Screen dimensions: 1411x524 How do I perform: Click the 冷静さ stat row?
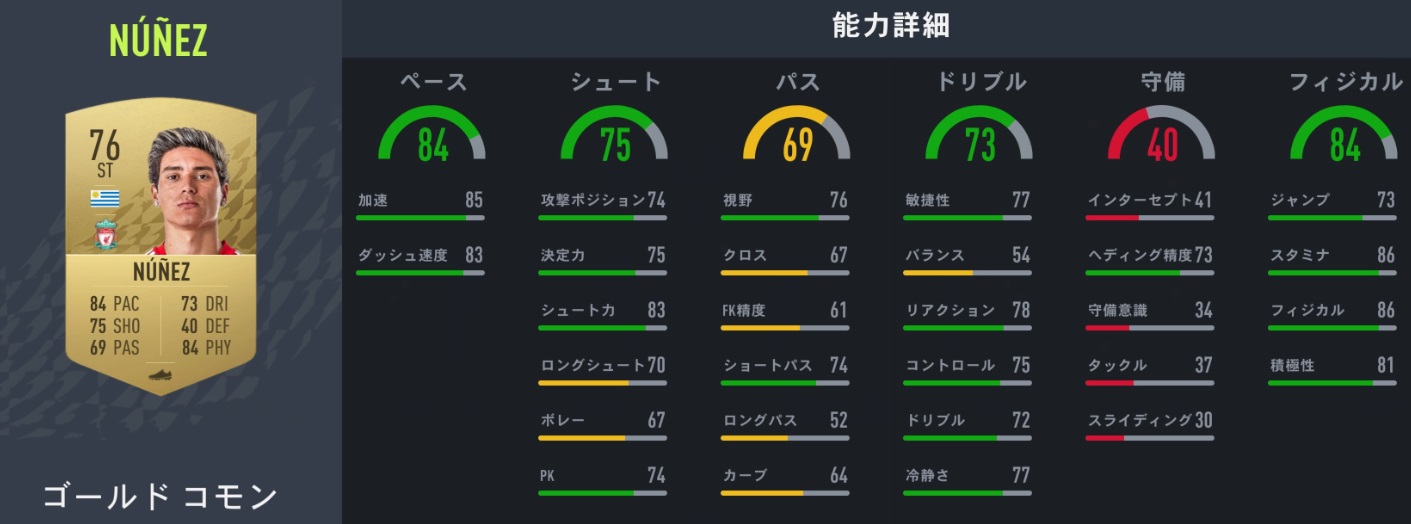coord(967,476)
